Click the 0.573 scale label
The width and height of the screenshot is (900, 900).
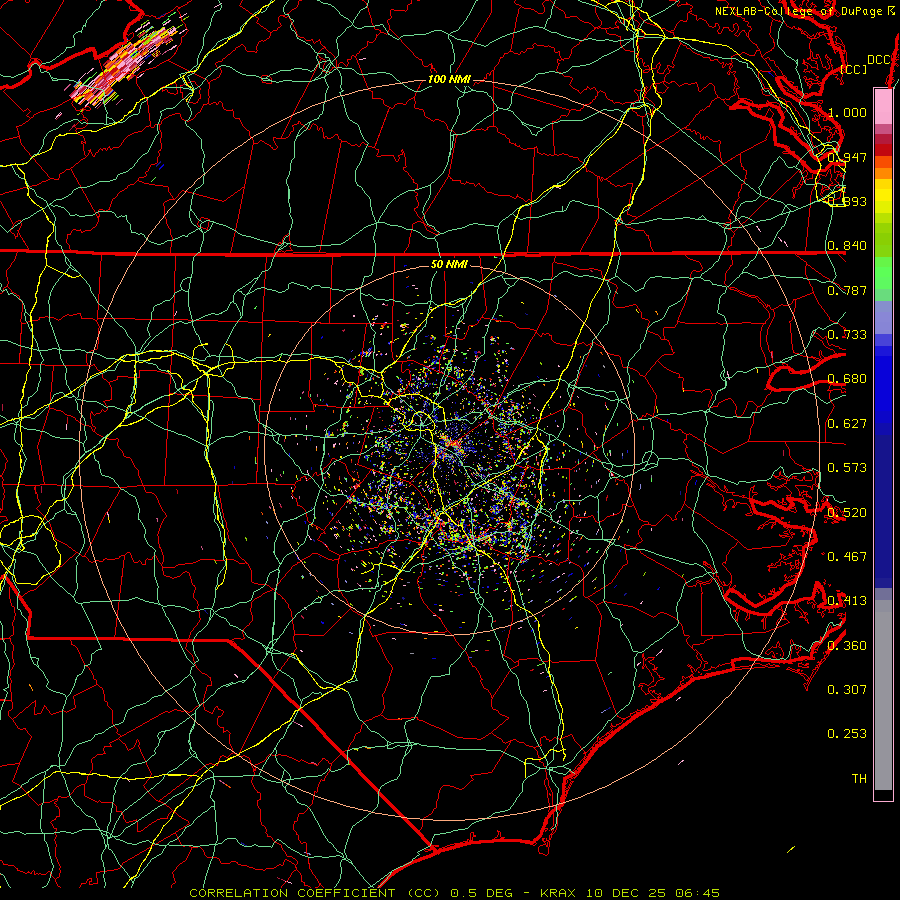847,468
